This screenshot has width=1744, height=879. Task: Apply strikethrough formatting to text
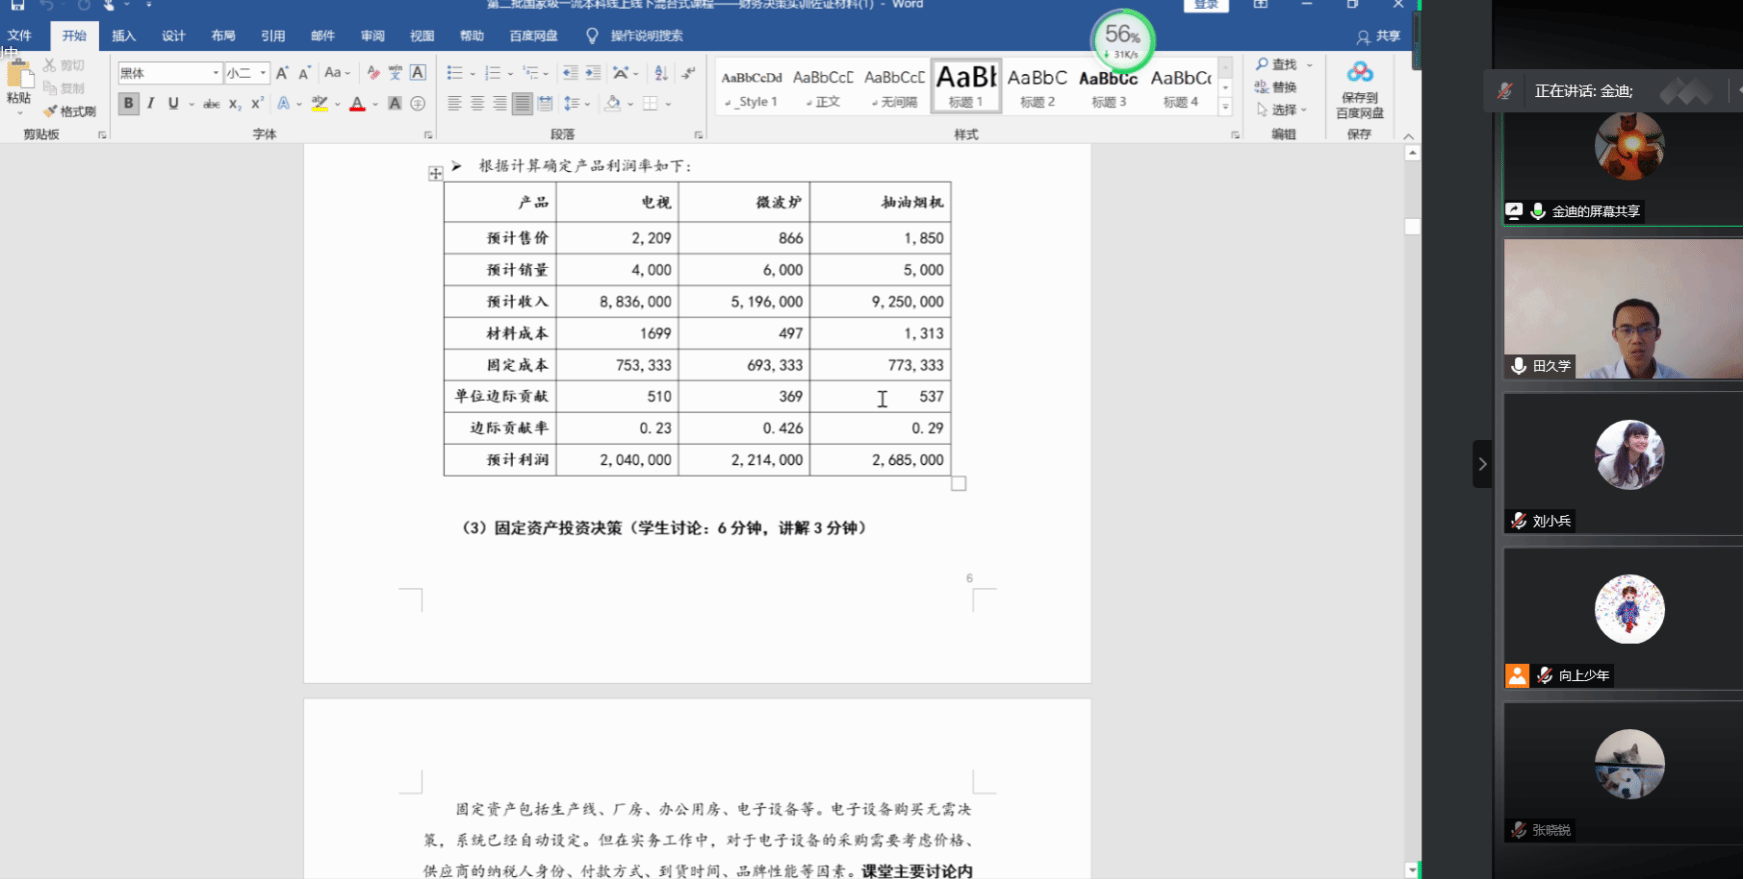coord(211,104)
